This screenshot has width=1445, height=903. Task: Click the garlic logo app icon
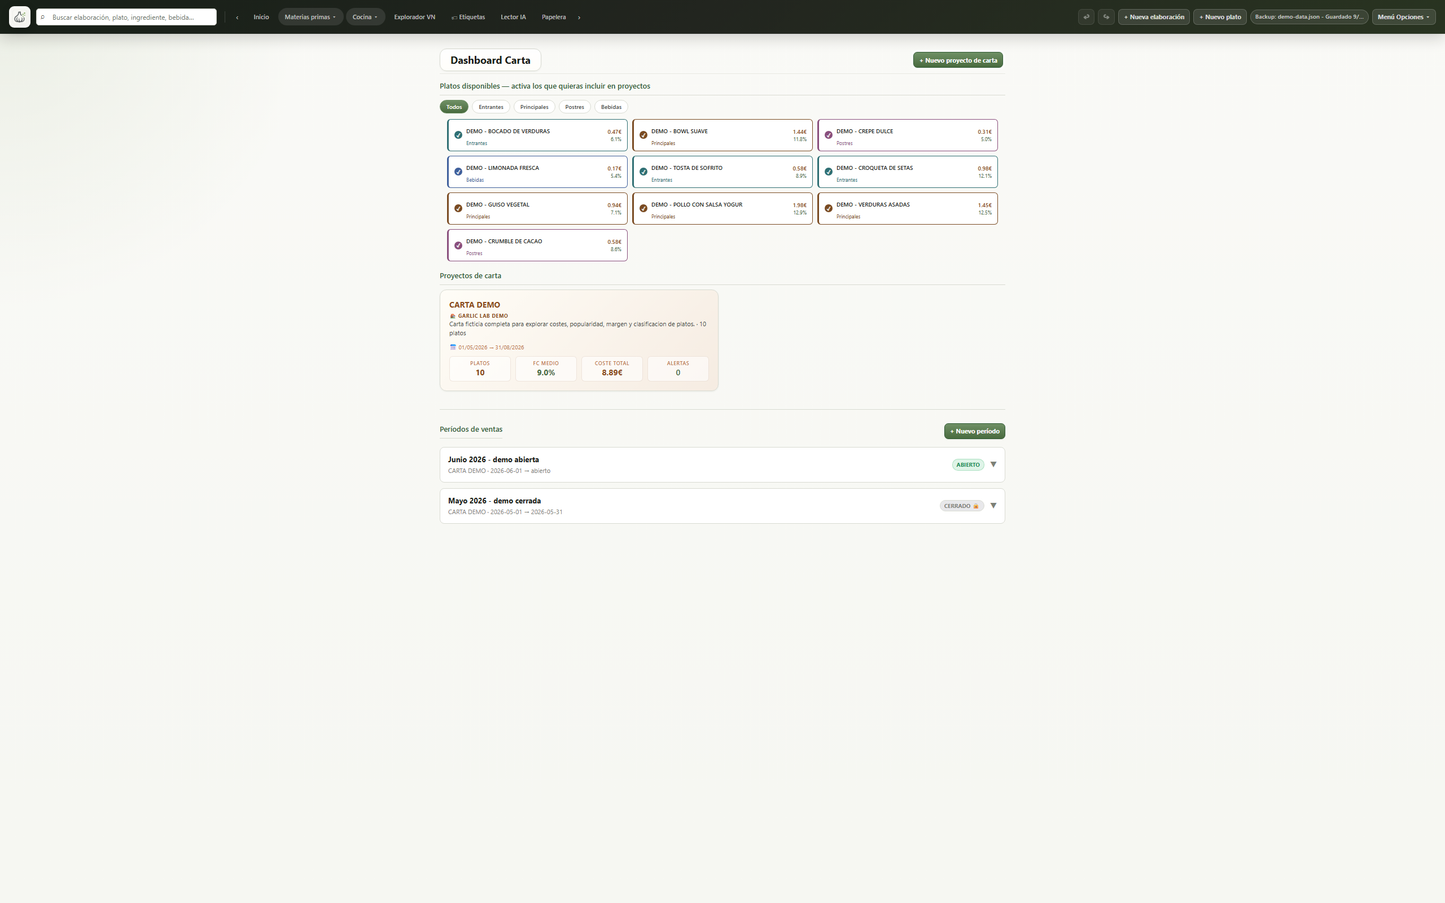19,17
